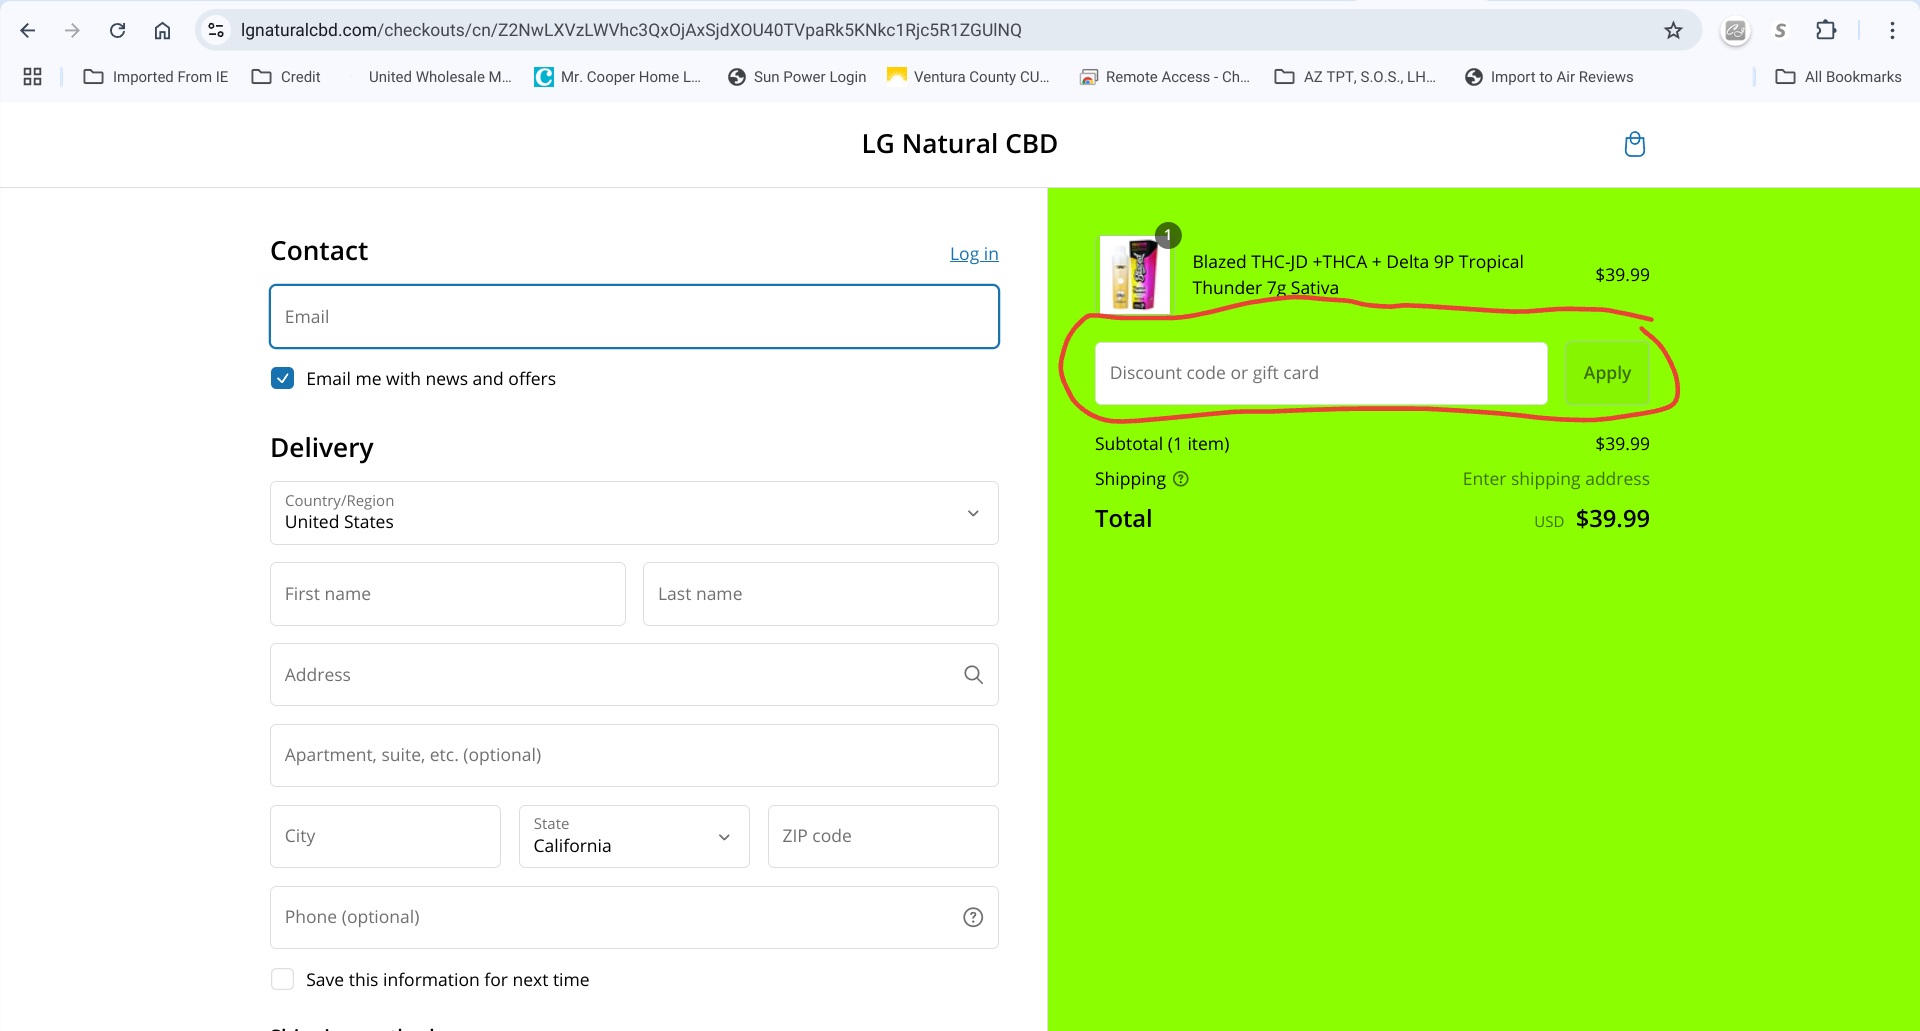Image resolution: width=1920 pixels, height=1031 pixels.
Task: Open the Chrome three-dot menu
Action: click(x=1892, y=30)
